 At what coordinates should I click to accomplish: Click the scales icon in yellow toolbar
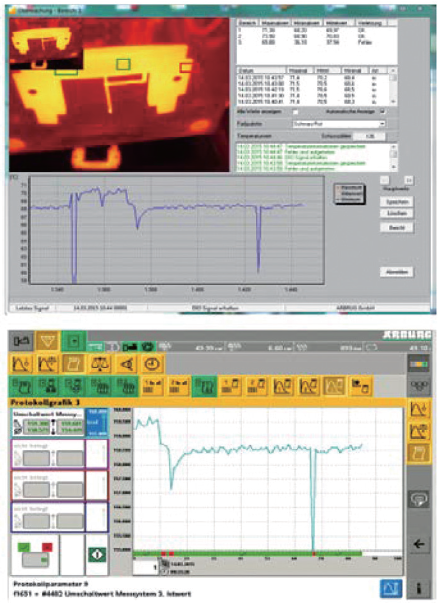point(100,364)
